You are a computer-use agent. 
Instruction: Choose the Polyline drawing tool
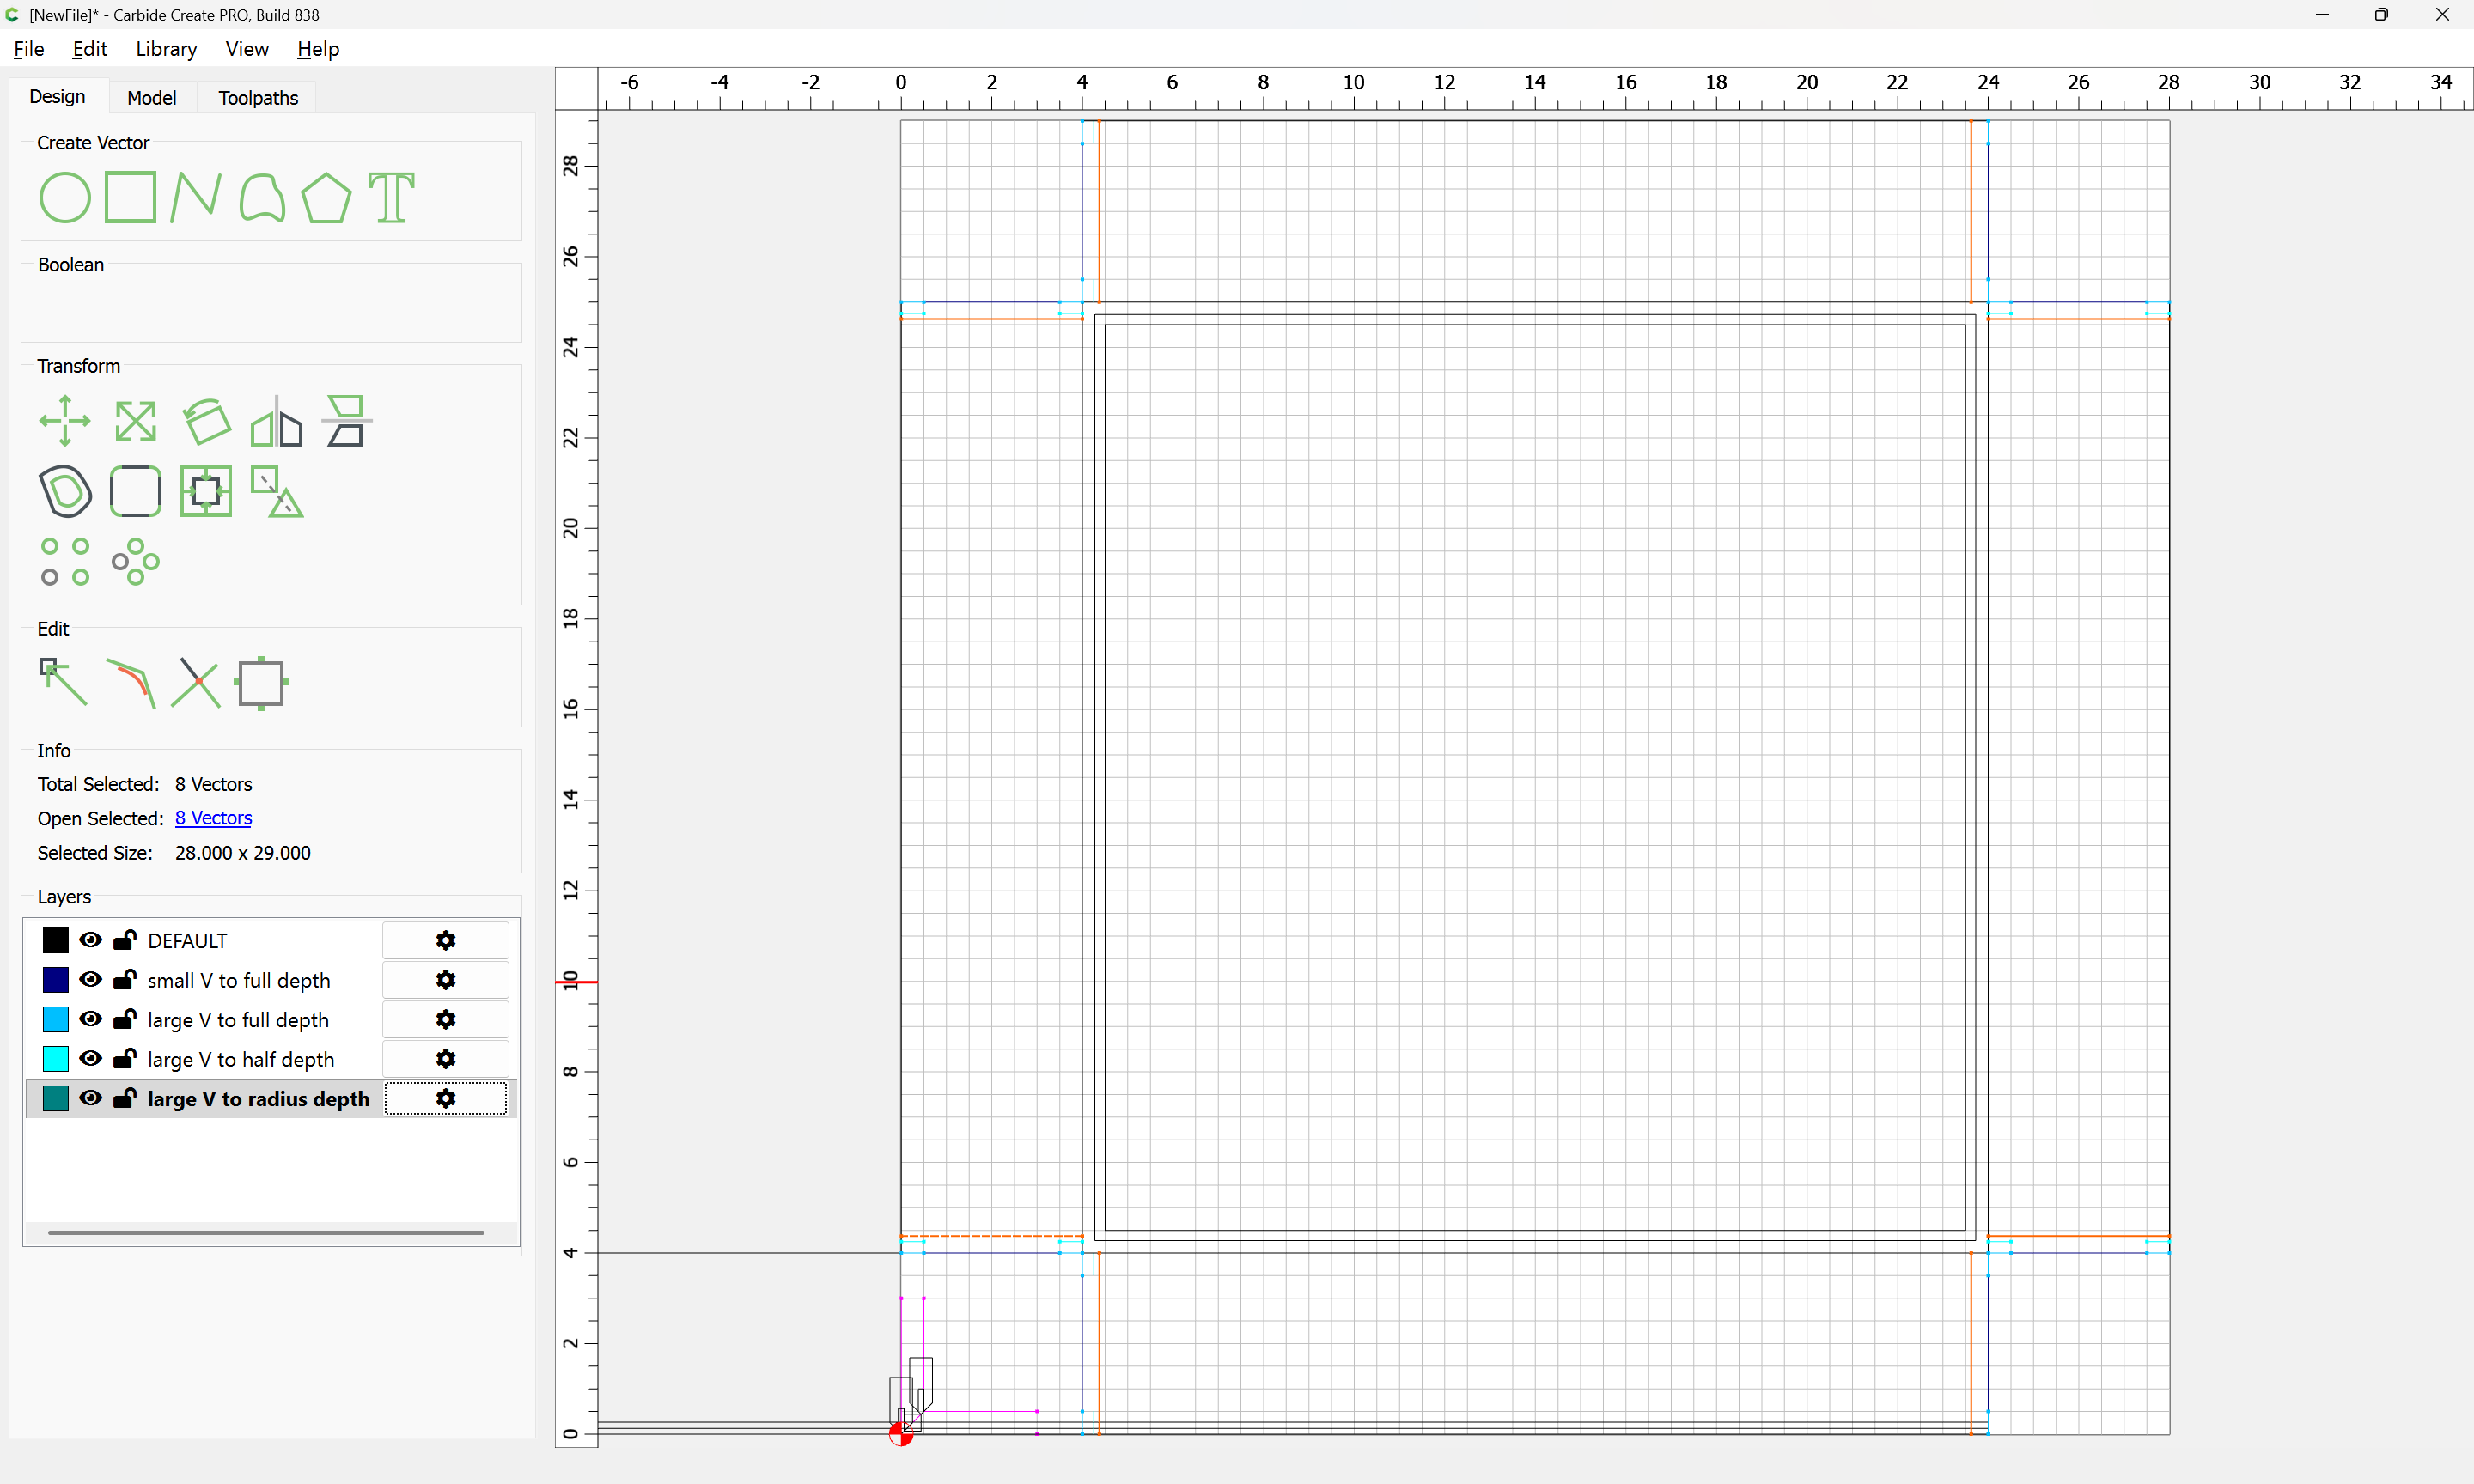coord(195,197)
